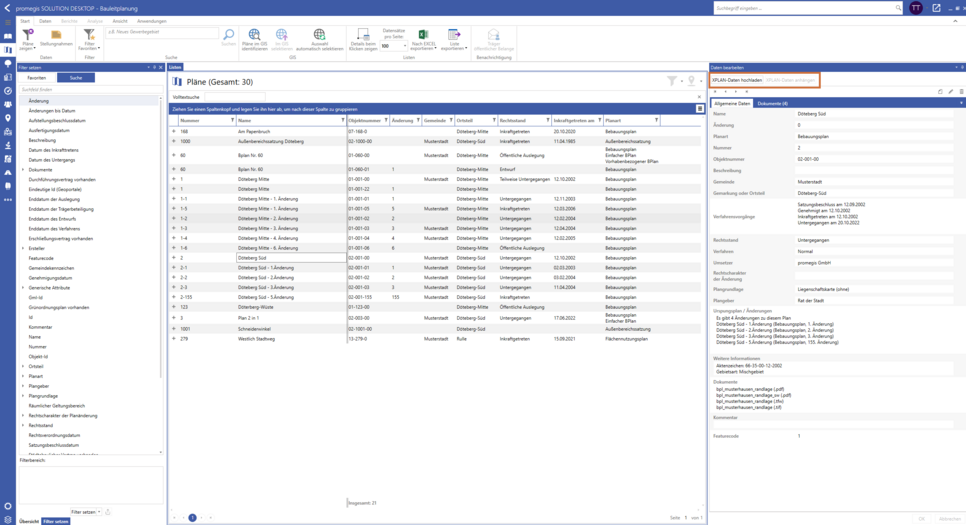Click the open-in-new-window icon in title bar
The width and height of the screenshot is (966, 525).
936,8
